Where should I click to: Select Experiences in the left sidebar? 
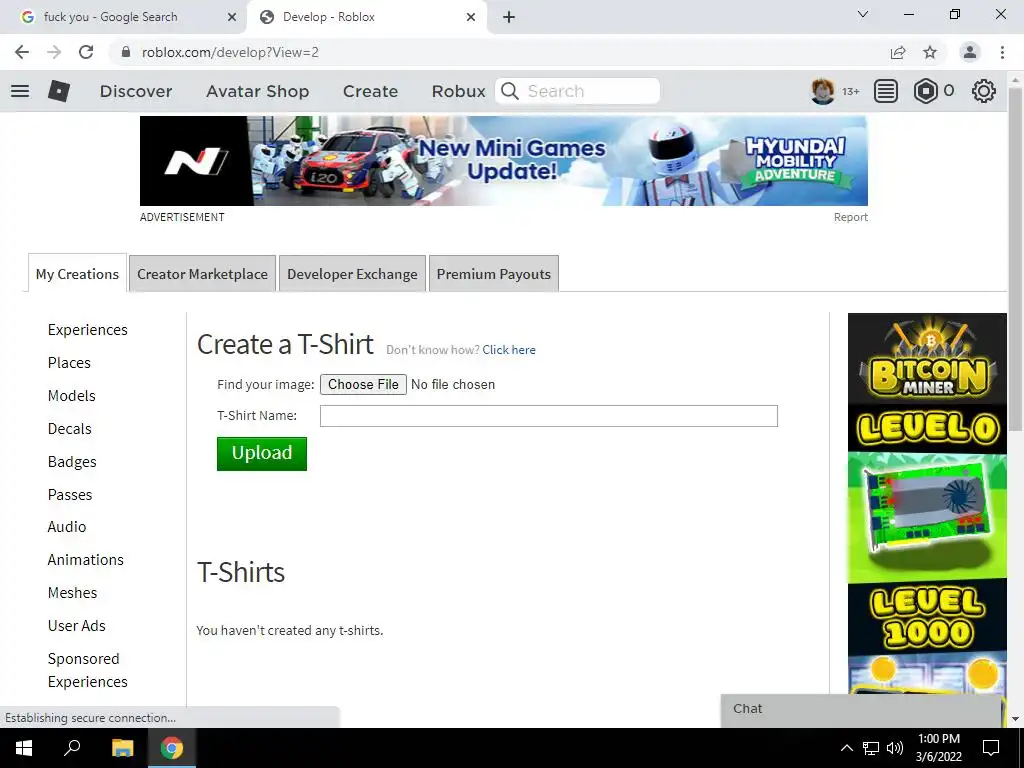point(88,329)
